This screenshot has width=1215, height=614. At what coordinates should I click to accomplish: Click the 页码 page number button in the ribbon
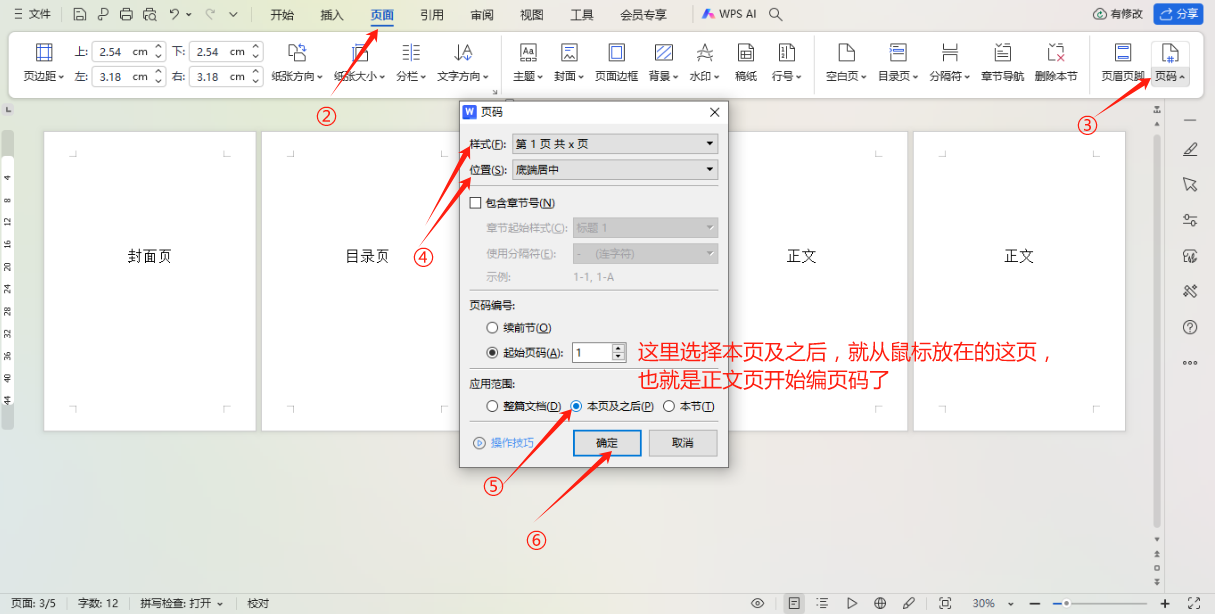[x=1170, y=63]
